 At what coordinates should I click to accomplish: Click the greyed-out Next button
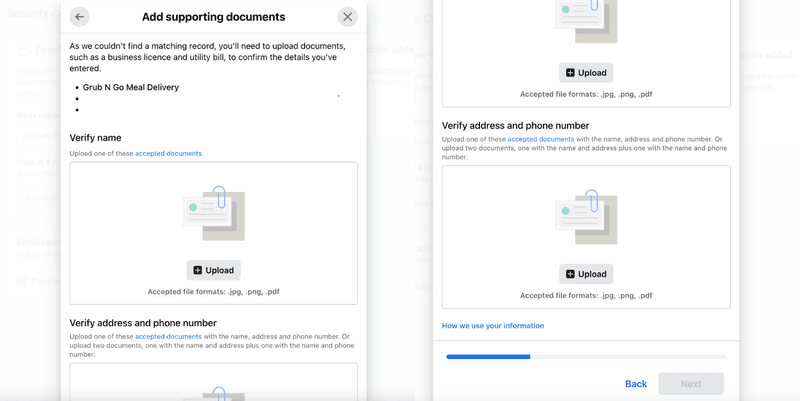pyautogui.click(x=691, y=384)
